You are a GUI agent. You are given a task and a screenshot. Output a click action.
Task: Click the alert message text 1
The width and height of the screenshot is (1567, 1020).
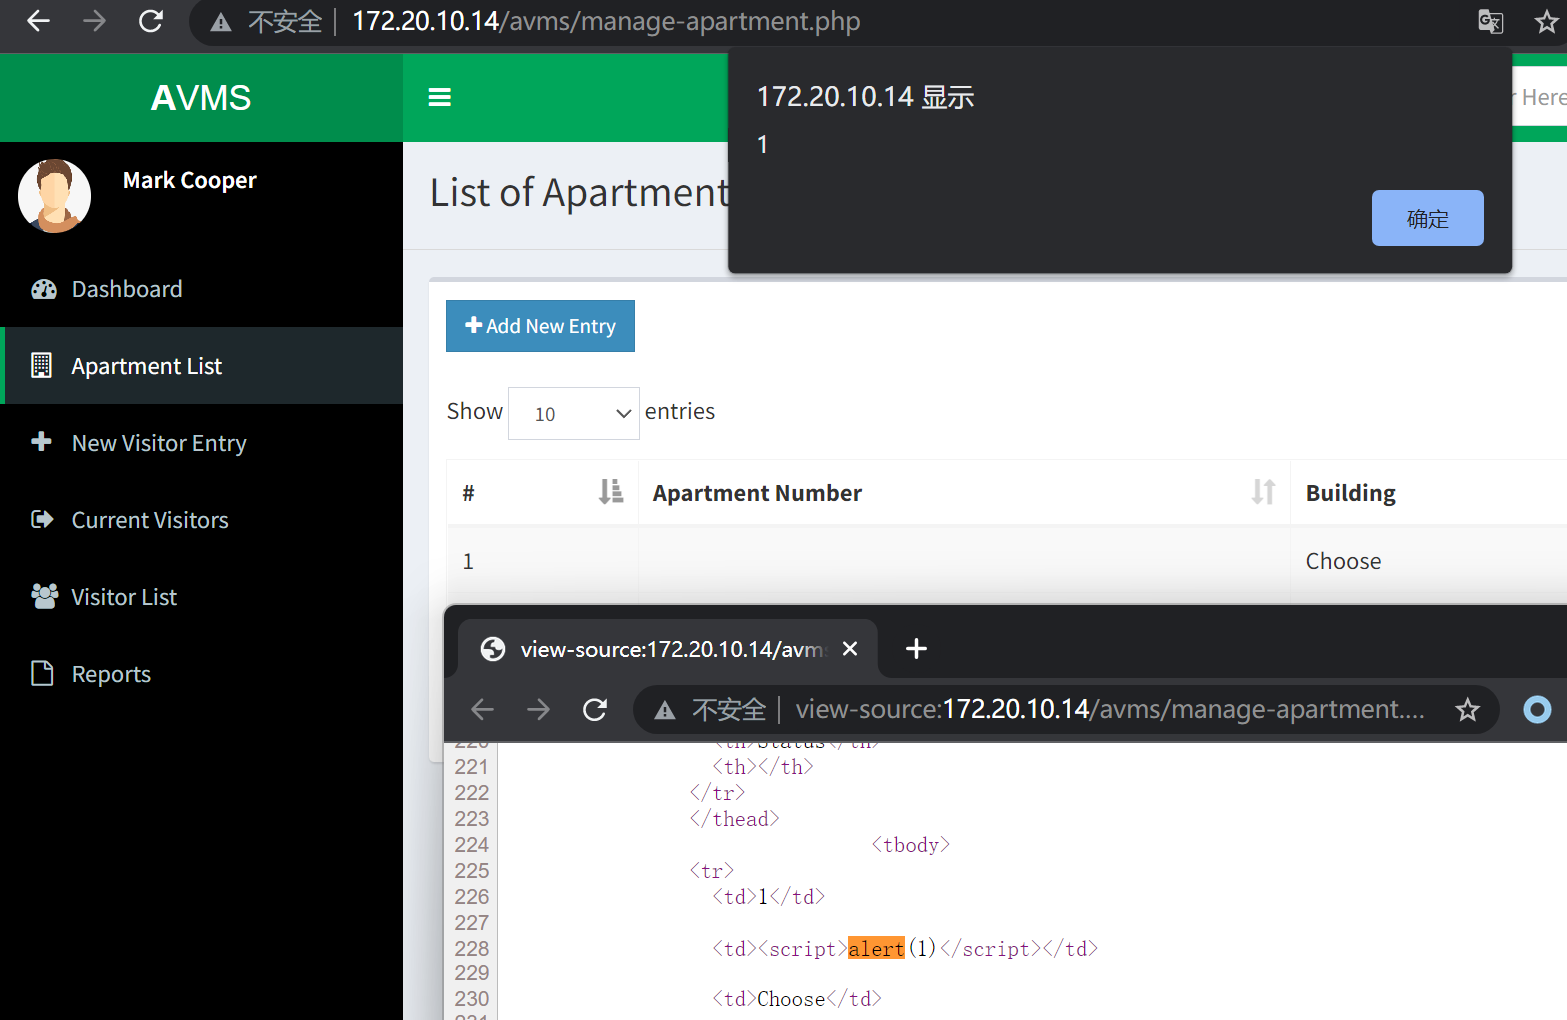coord(762,145)
